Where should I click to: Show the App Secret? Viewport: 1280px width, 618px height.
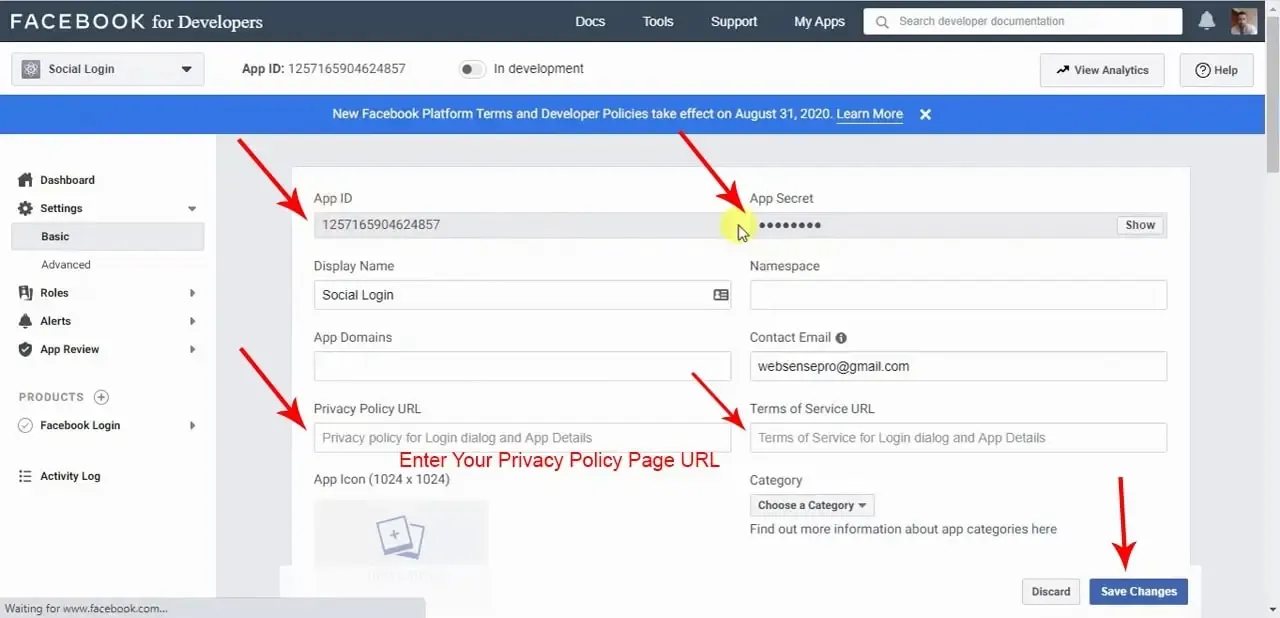click(x=1140, y=225)
